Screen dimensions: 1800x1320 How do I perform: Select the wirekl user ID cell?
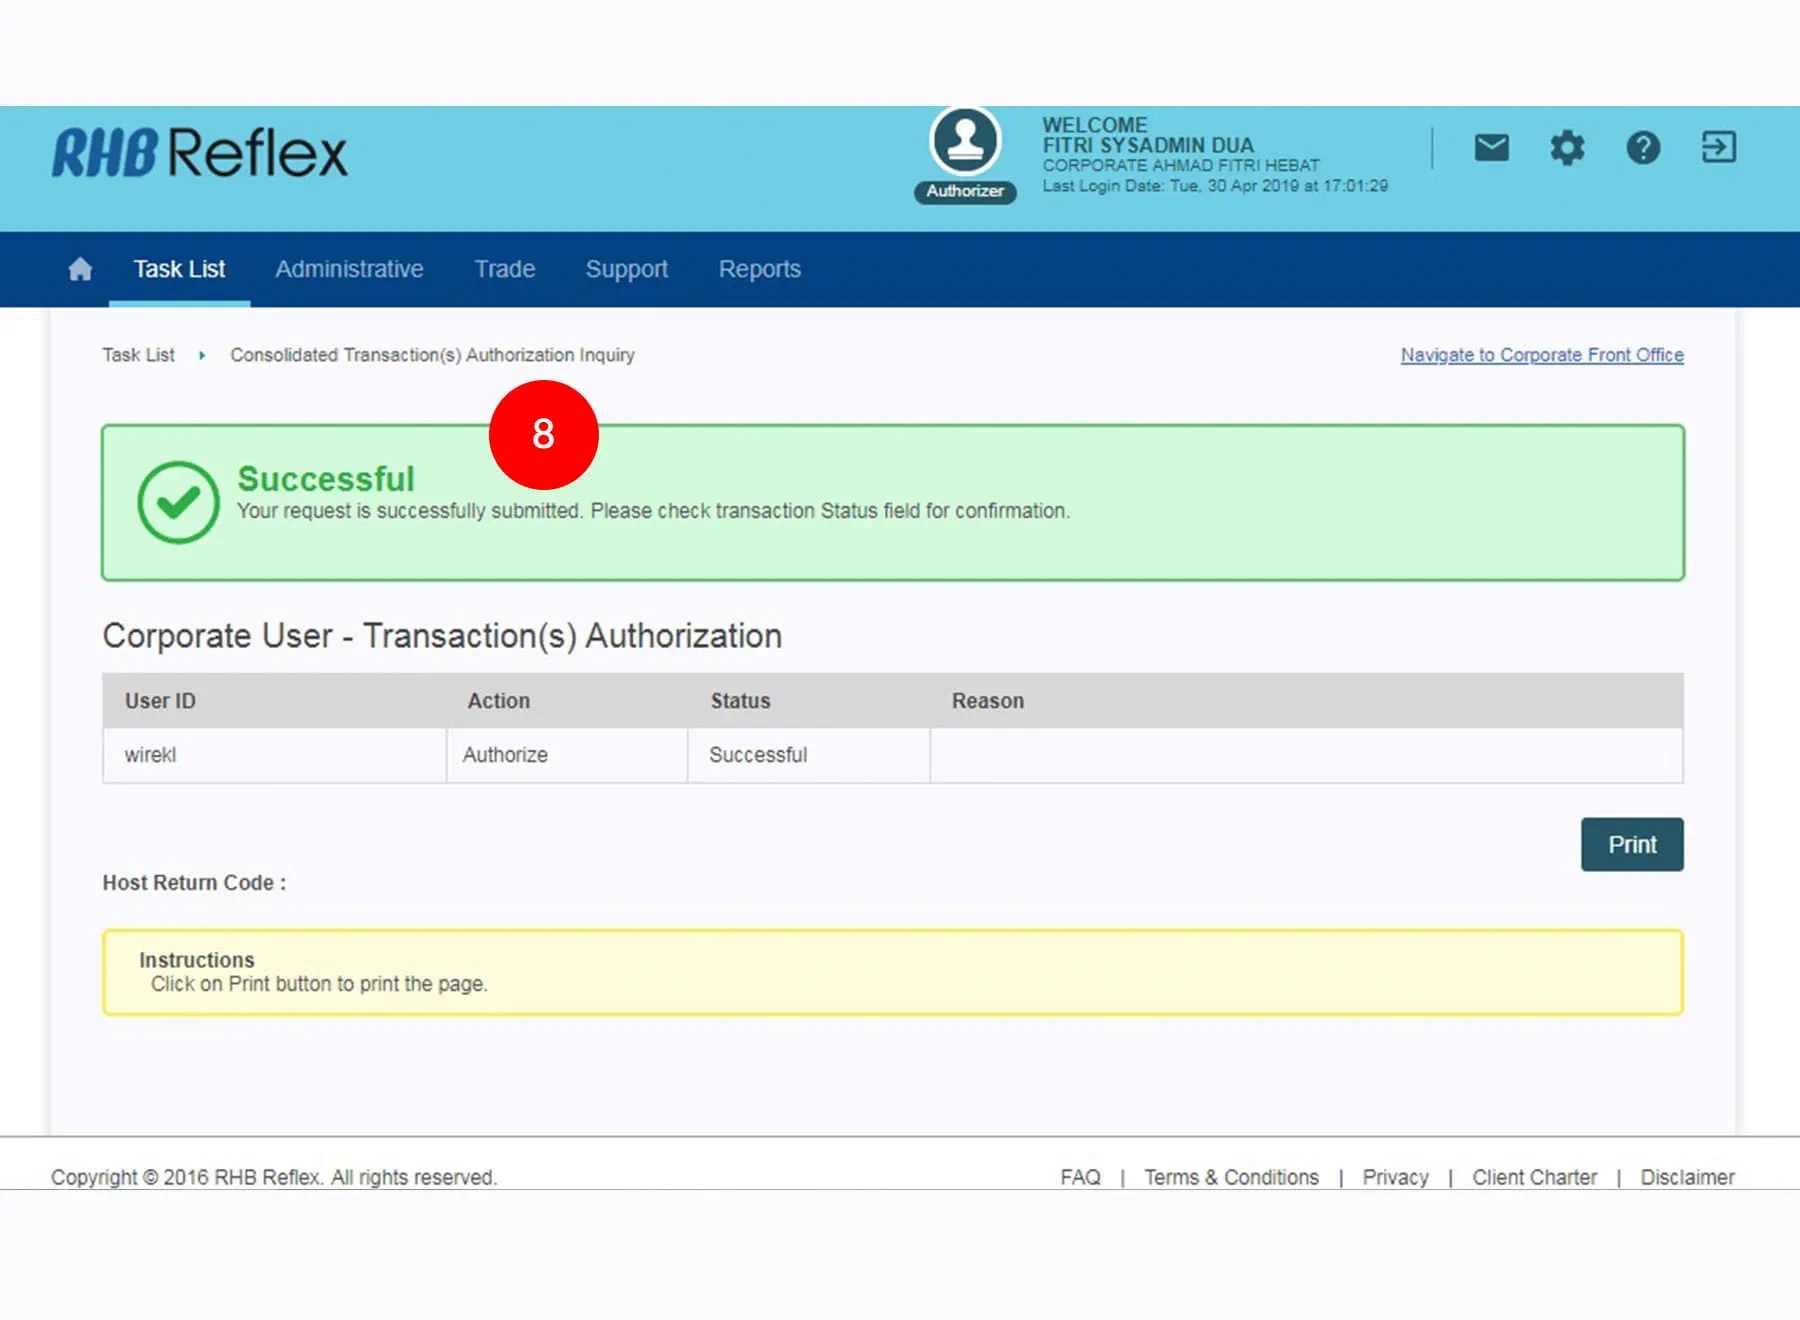151,755
